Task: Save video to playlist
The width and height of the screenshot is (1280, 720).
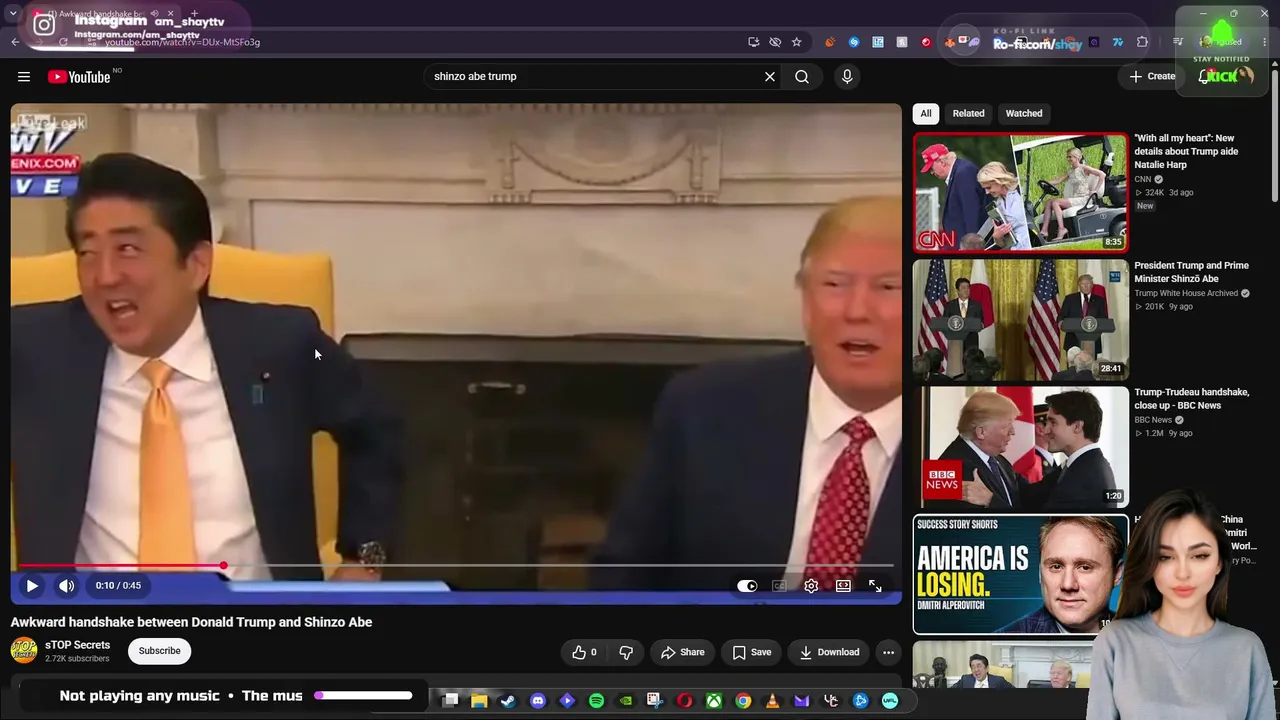Action: pyautogui.click(x=751, y=652)
